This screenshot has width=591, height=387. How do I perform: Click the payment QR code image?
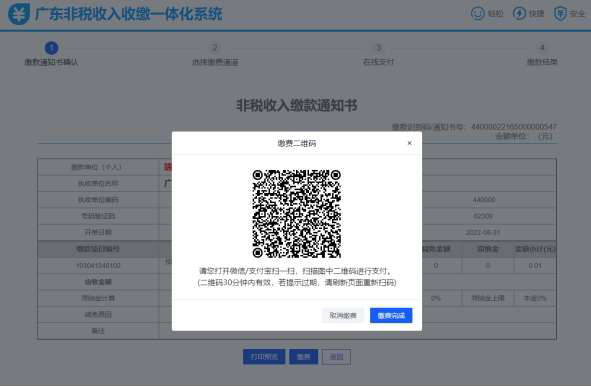[x=297, y=214]
